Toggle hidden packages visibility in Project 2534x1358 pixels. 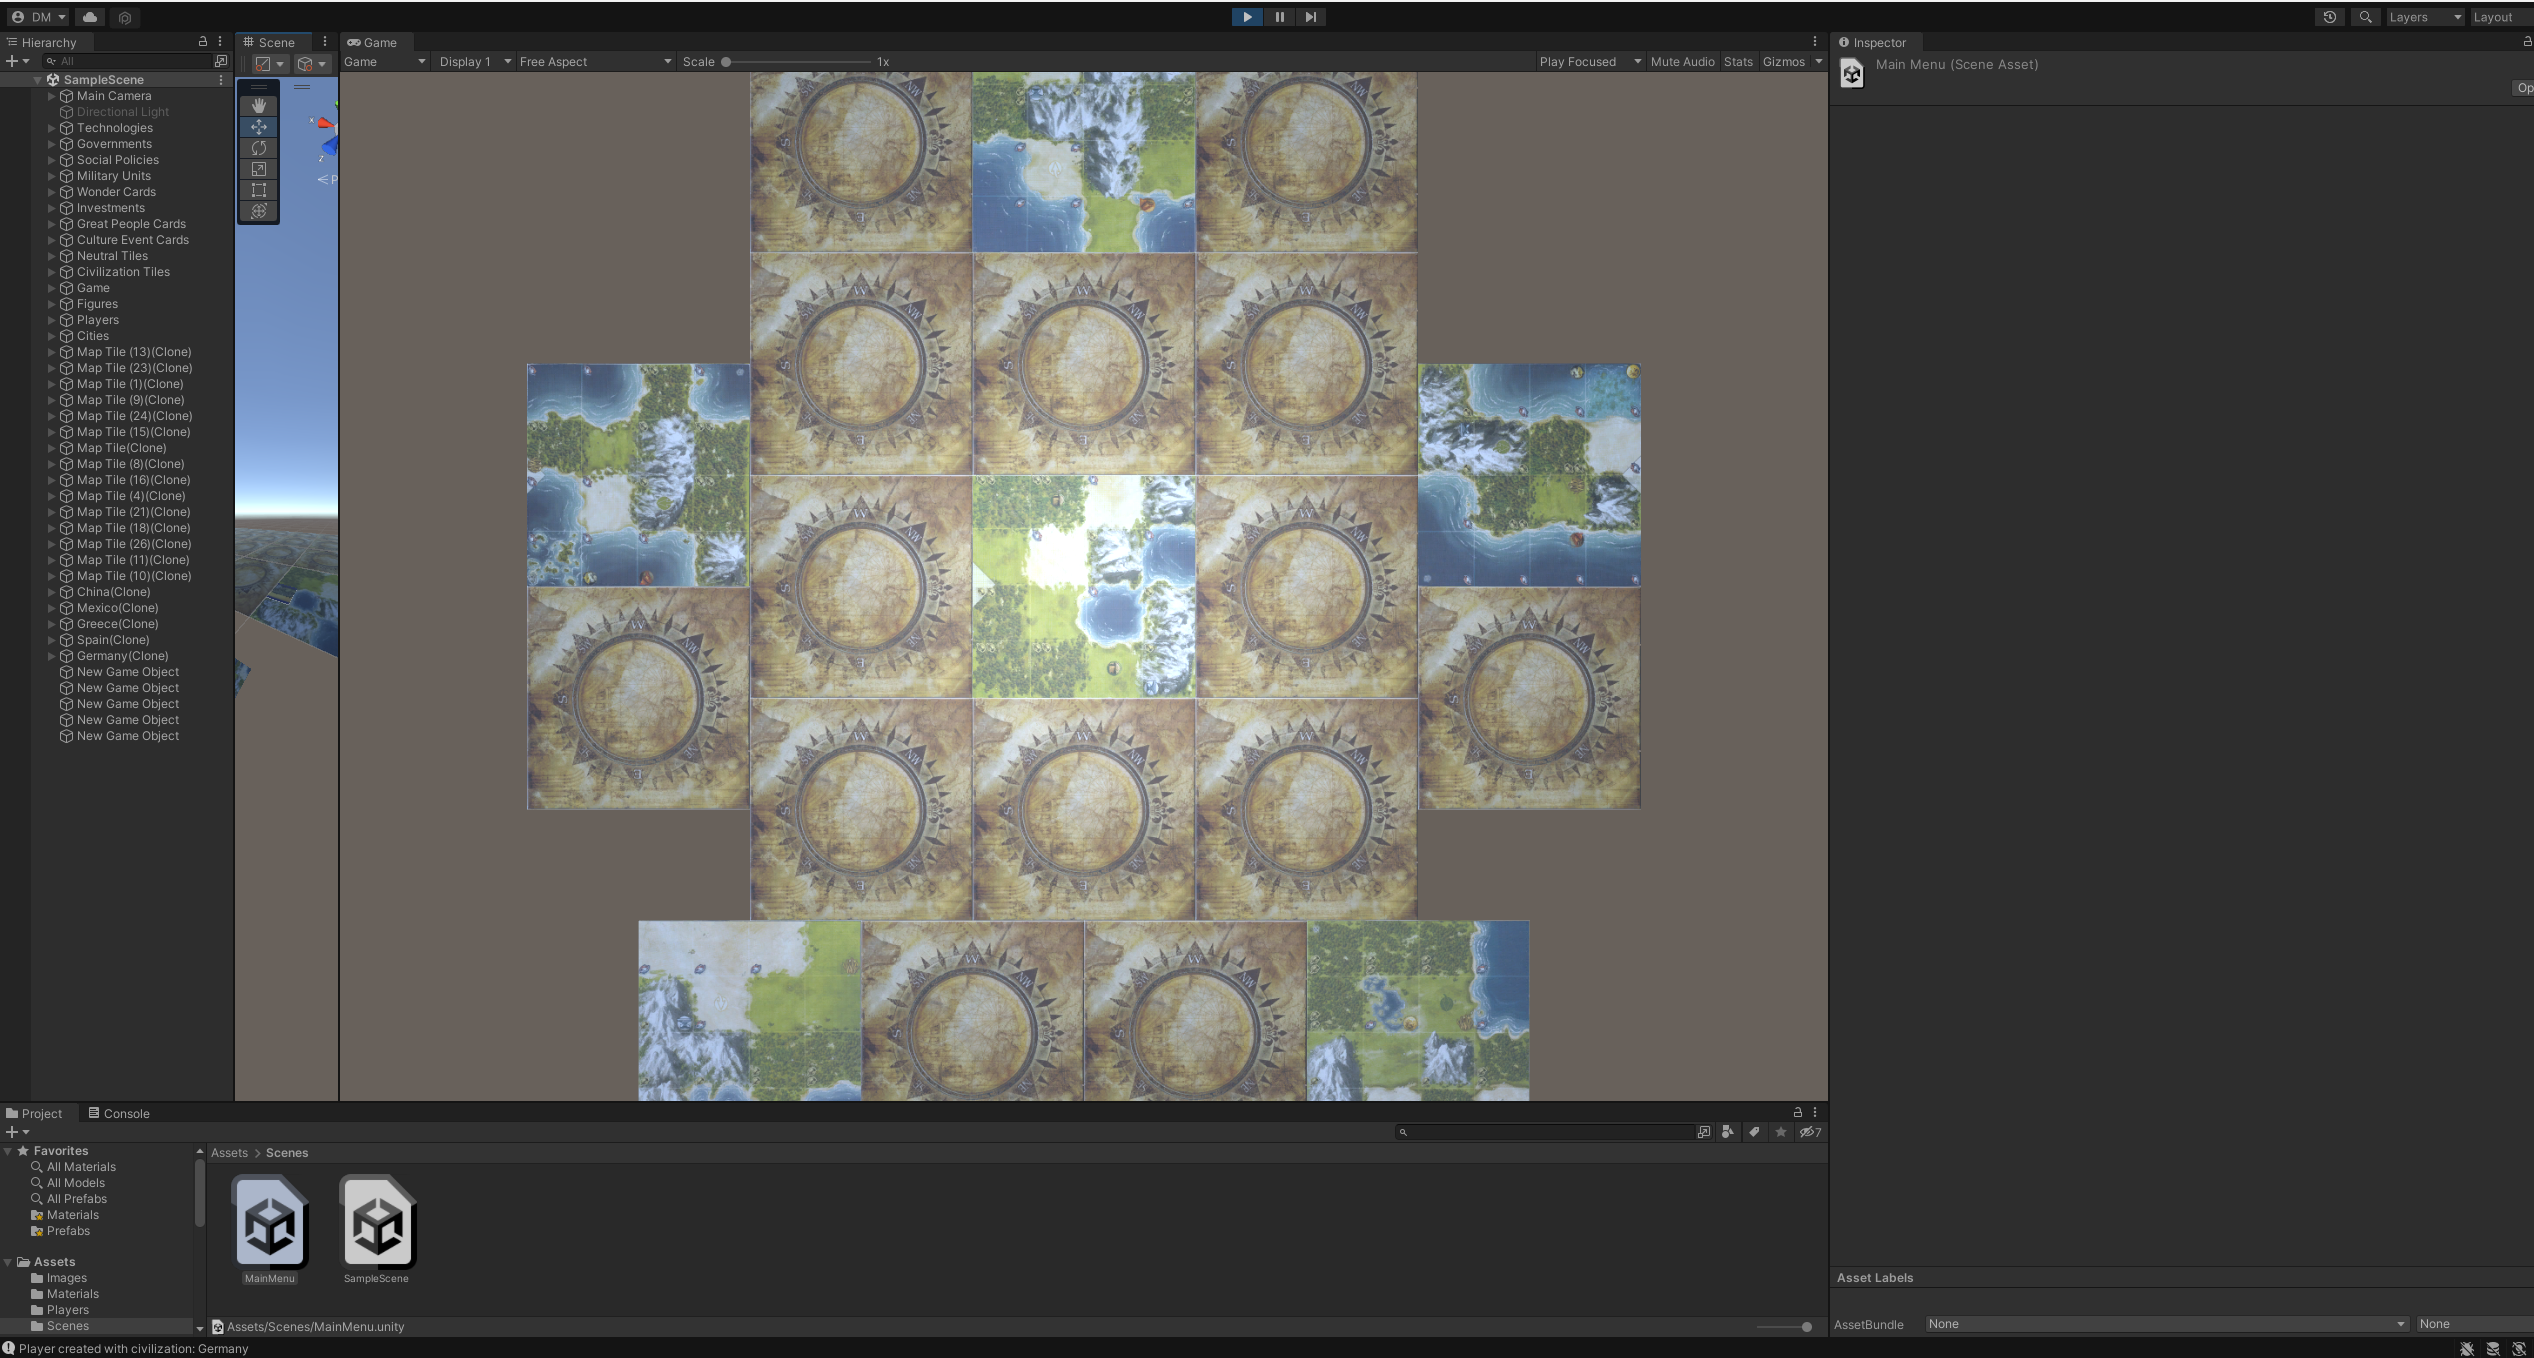click(x=1810, y=1132)
